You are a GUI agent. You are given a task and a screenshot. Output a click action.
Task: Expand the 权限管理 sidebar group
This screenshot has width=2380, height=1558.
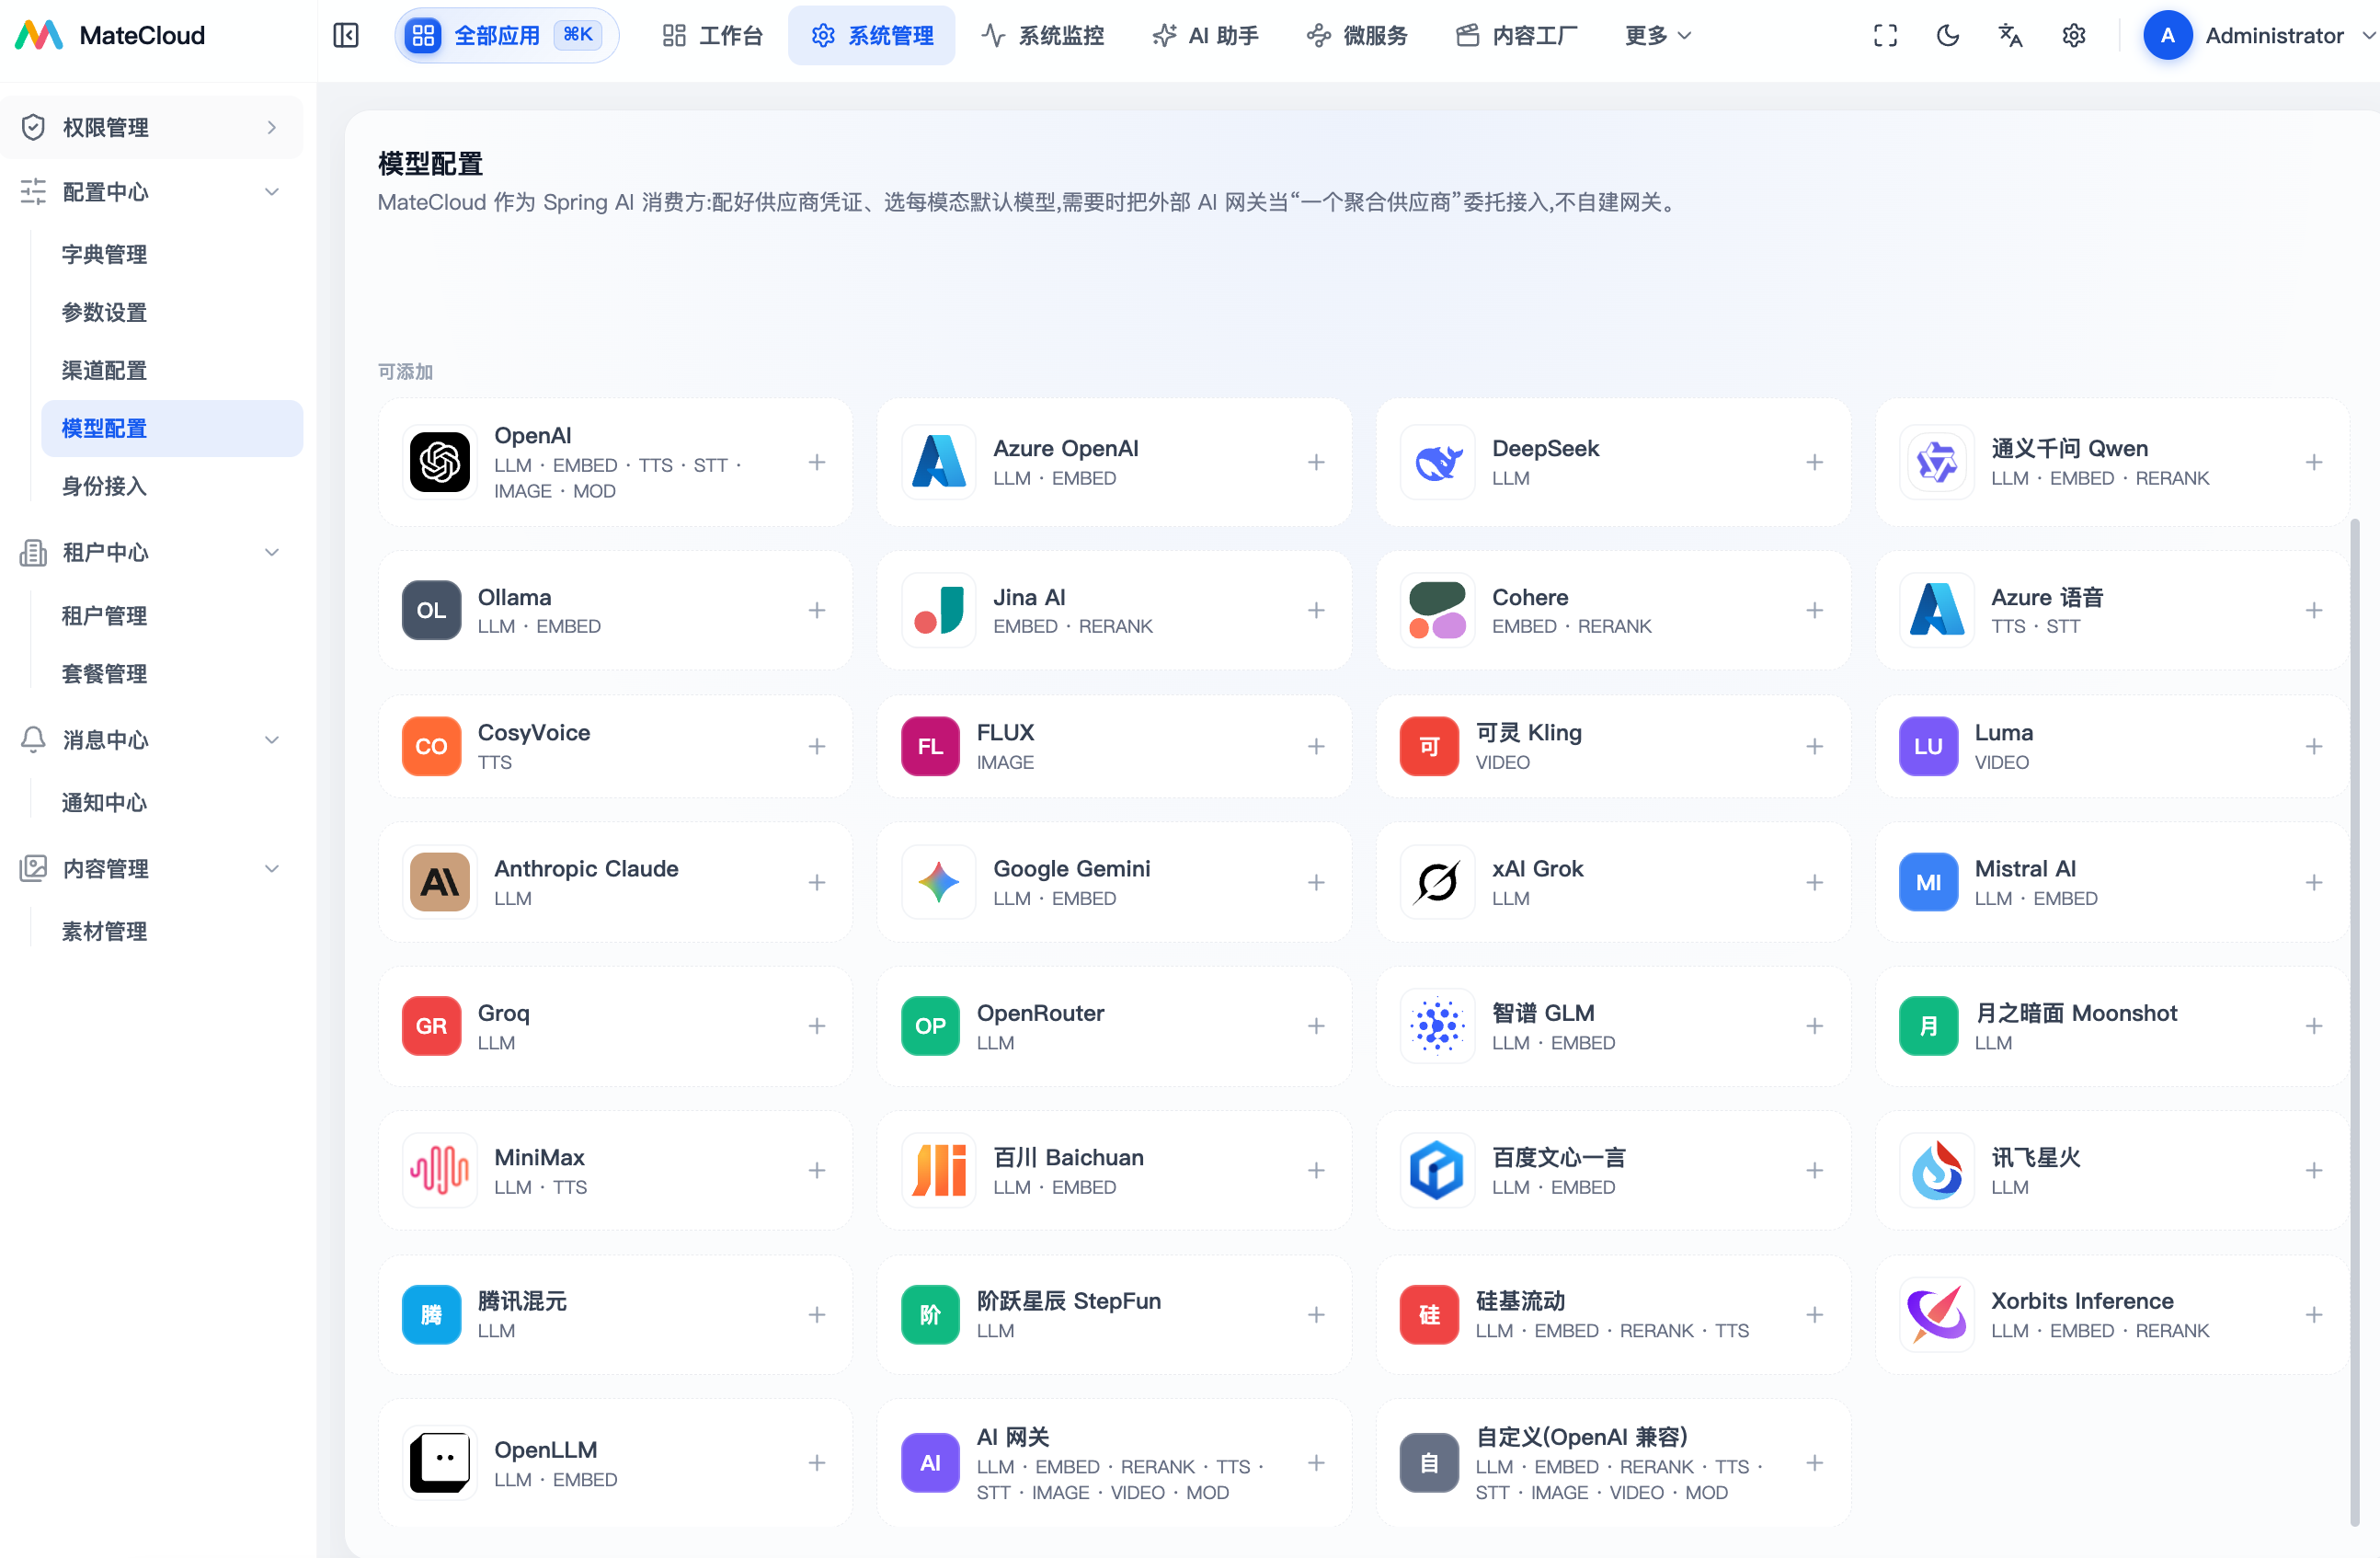[152, 127]
